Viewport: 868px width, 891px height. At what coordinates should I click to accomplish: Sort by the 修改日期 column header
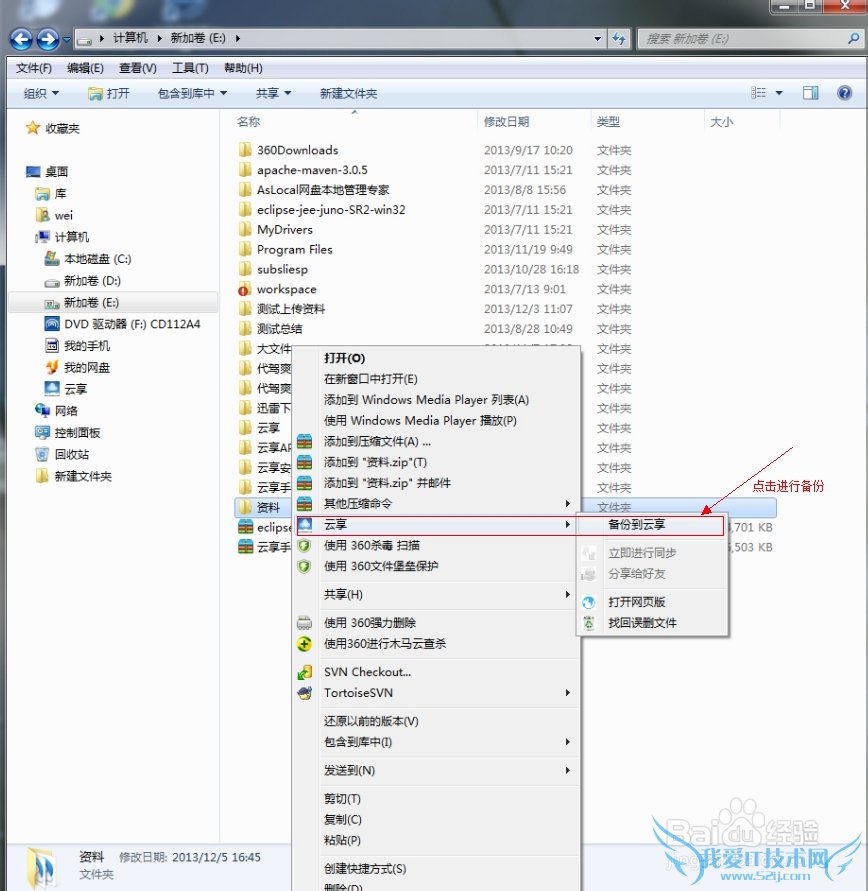534,122
